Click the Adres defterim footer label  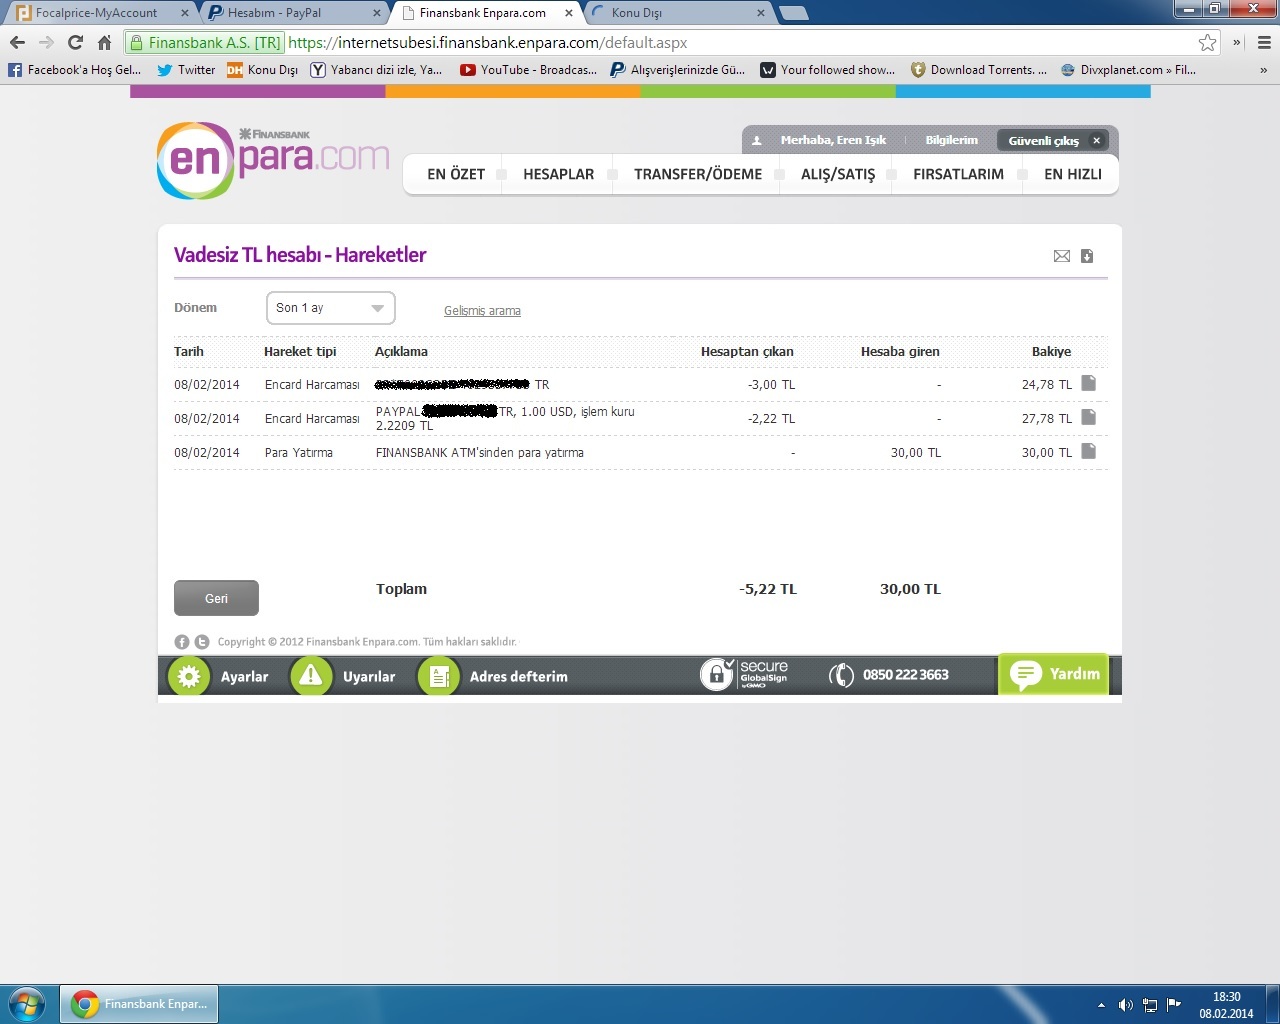519,677
